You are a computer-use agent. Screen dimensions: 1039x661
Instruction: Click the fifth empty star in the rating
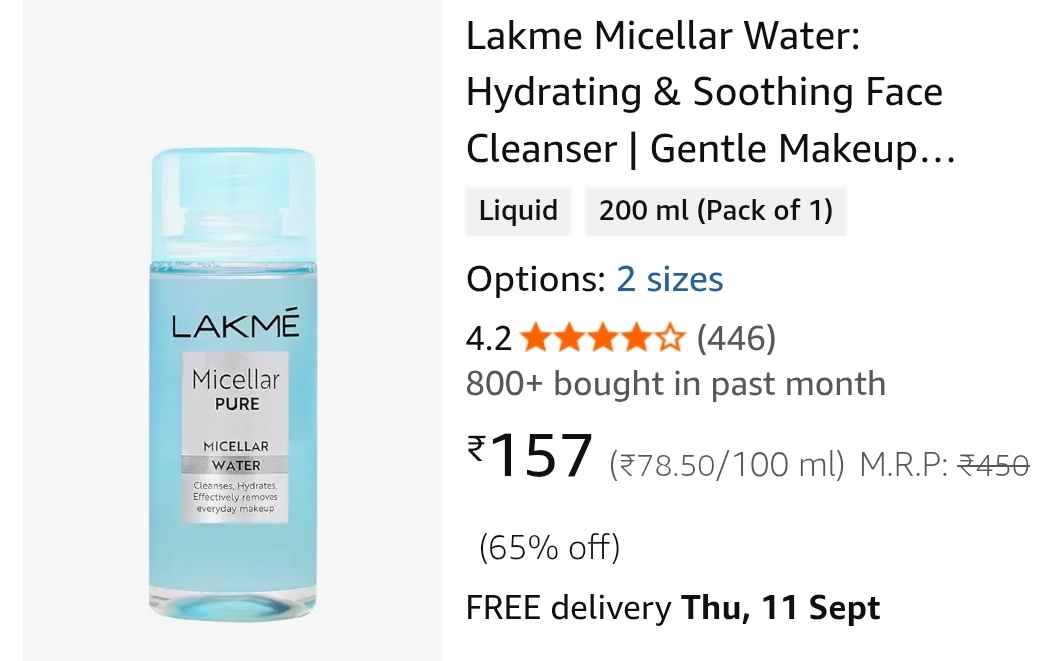670,338
